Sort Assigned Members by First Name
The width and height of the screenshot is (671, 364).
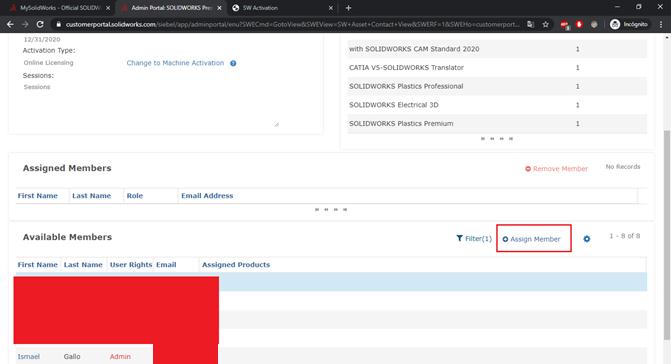coord(38,195)
